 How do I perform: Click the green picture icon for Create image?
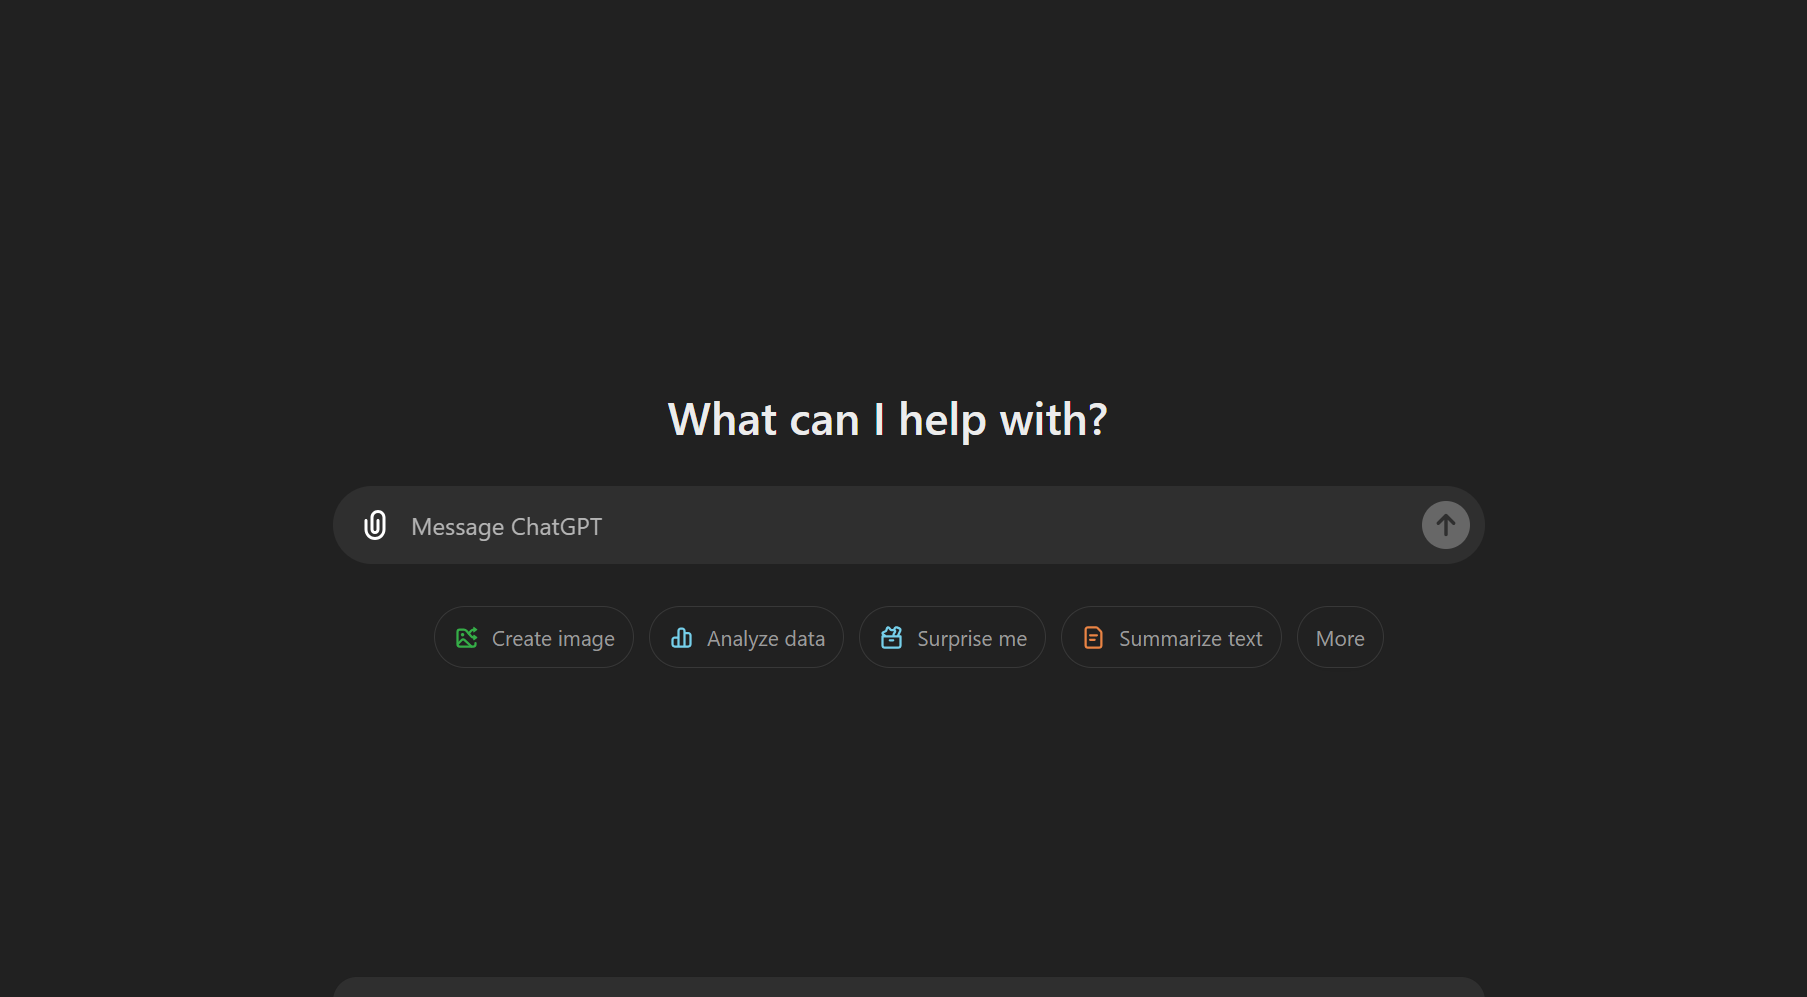tap(467, 638)
